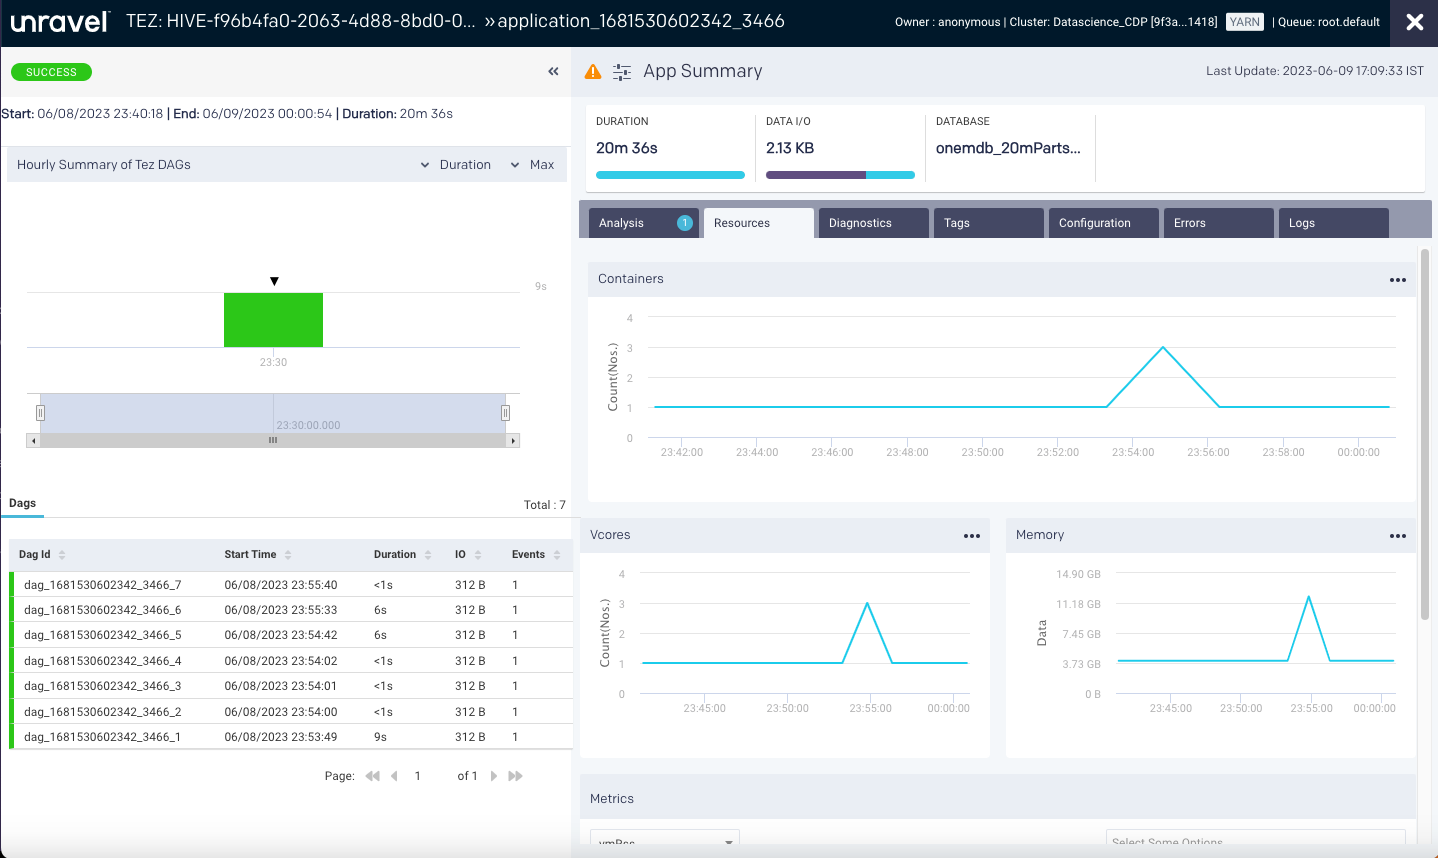Screen dimensions: 1438x858
Task: Click 'Total : 7' dag count text
Action: [545, 505]
